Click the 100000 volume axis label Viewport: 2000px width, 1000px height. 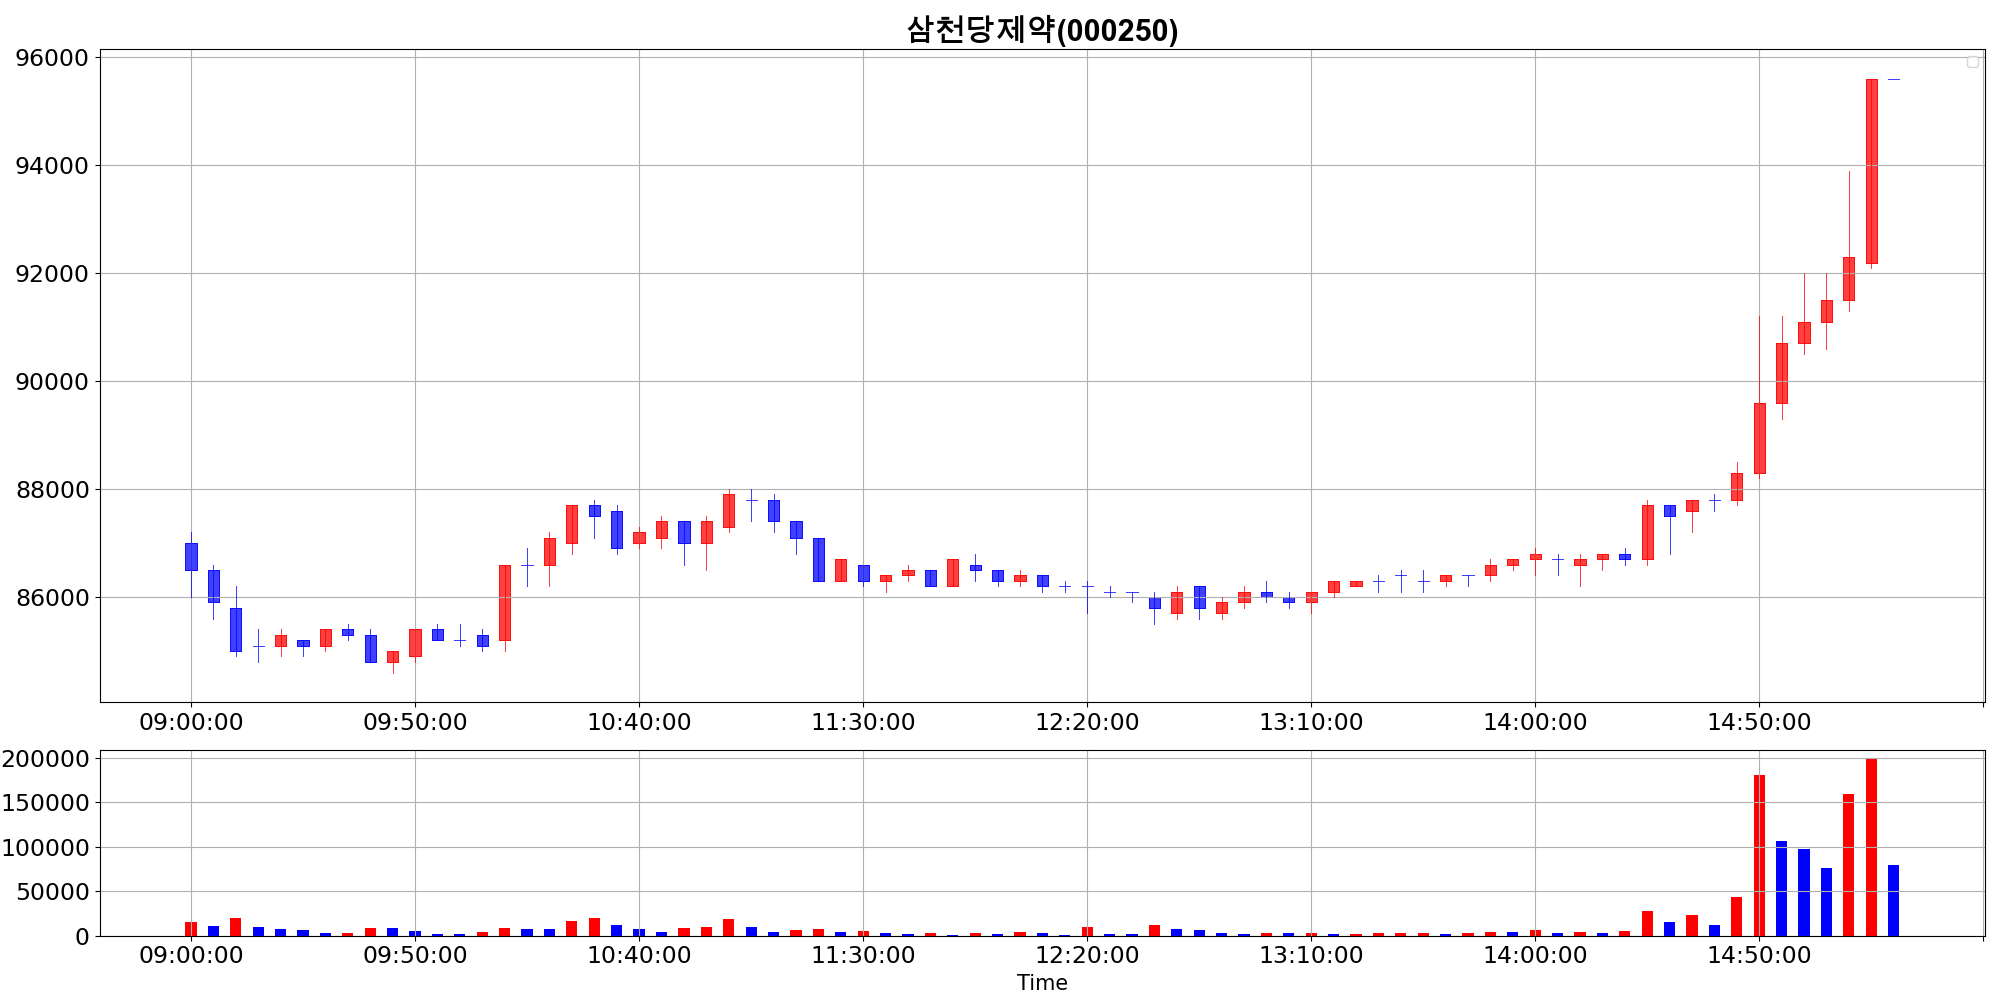45,848
